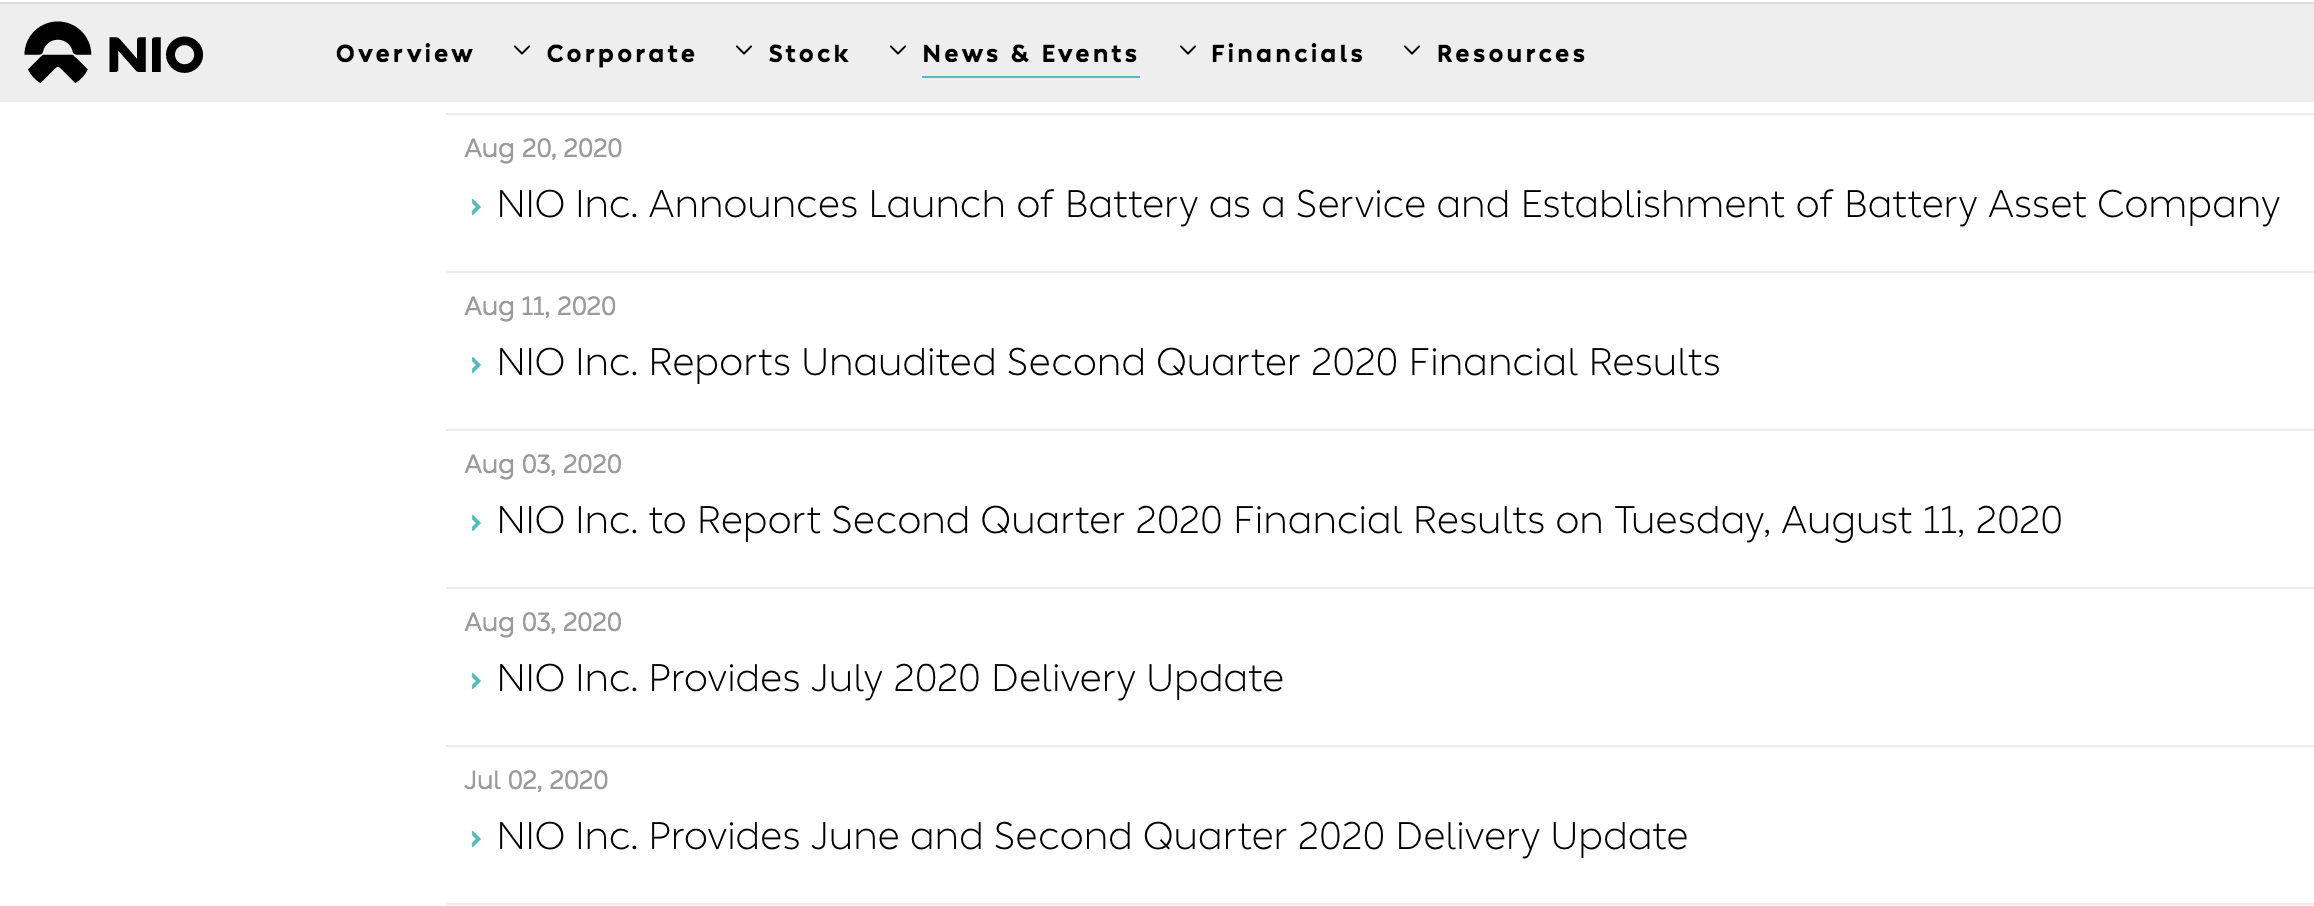Image resolution: width=2314 pixels, height=906 pixels.
Task: Open the Resources navigation item
Action: tap(1511, 53)
